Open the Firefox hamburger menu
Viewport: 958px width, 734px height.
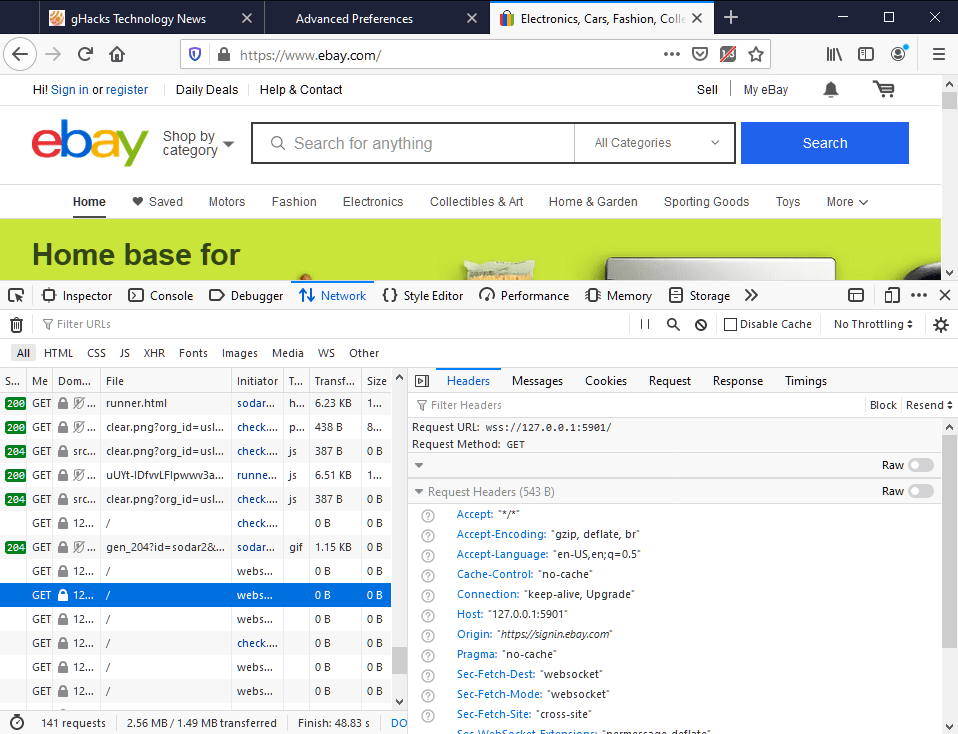(x=939, y=54)
